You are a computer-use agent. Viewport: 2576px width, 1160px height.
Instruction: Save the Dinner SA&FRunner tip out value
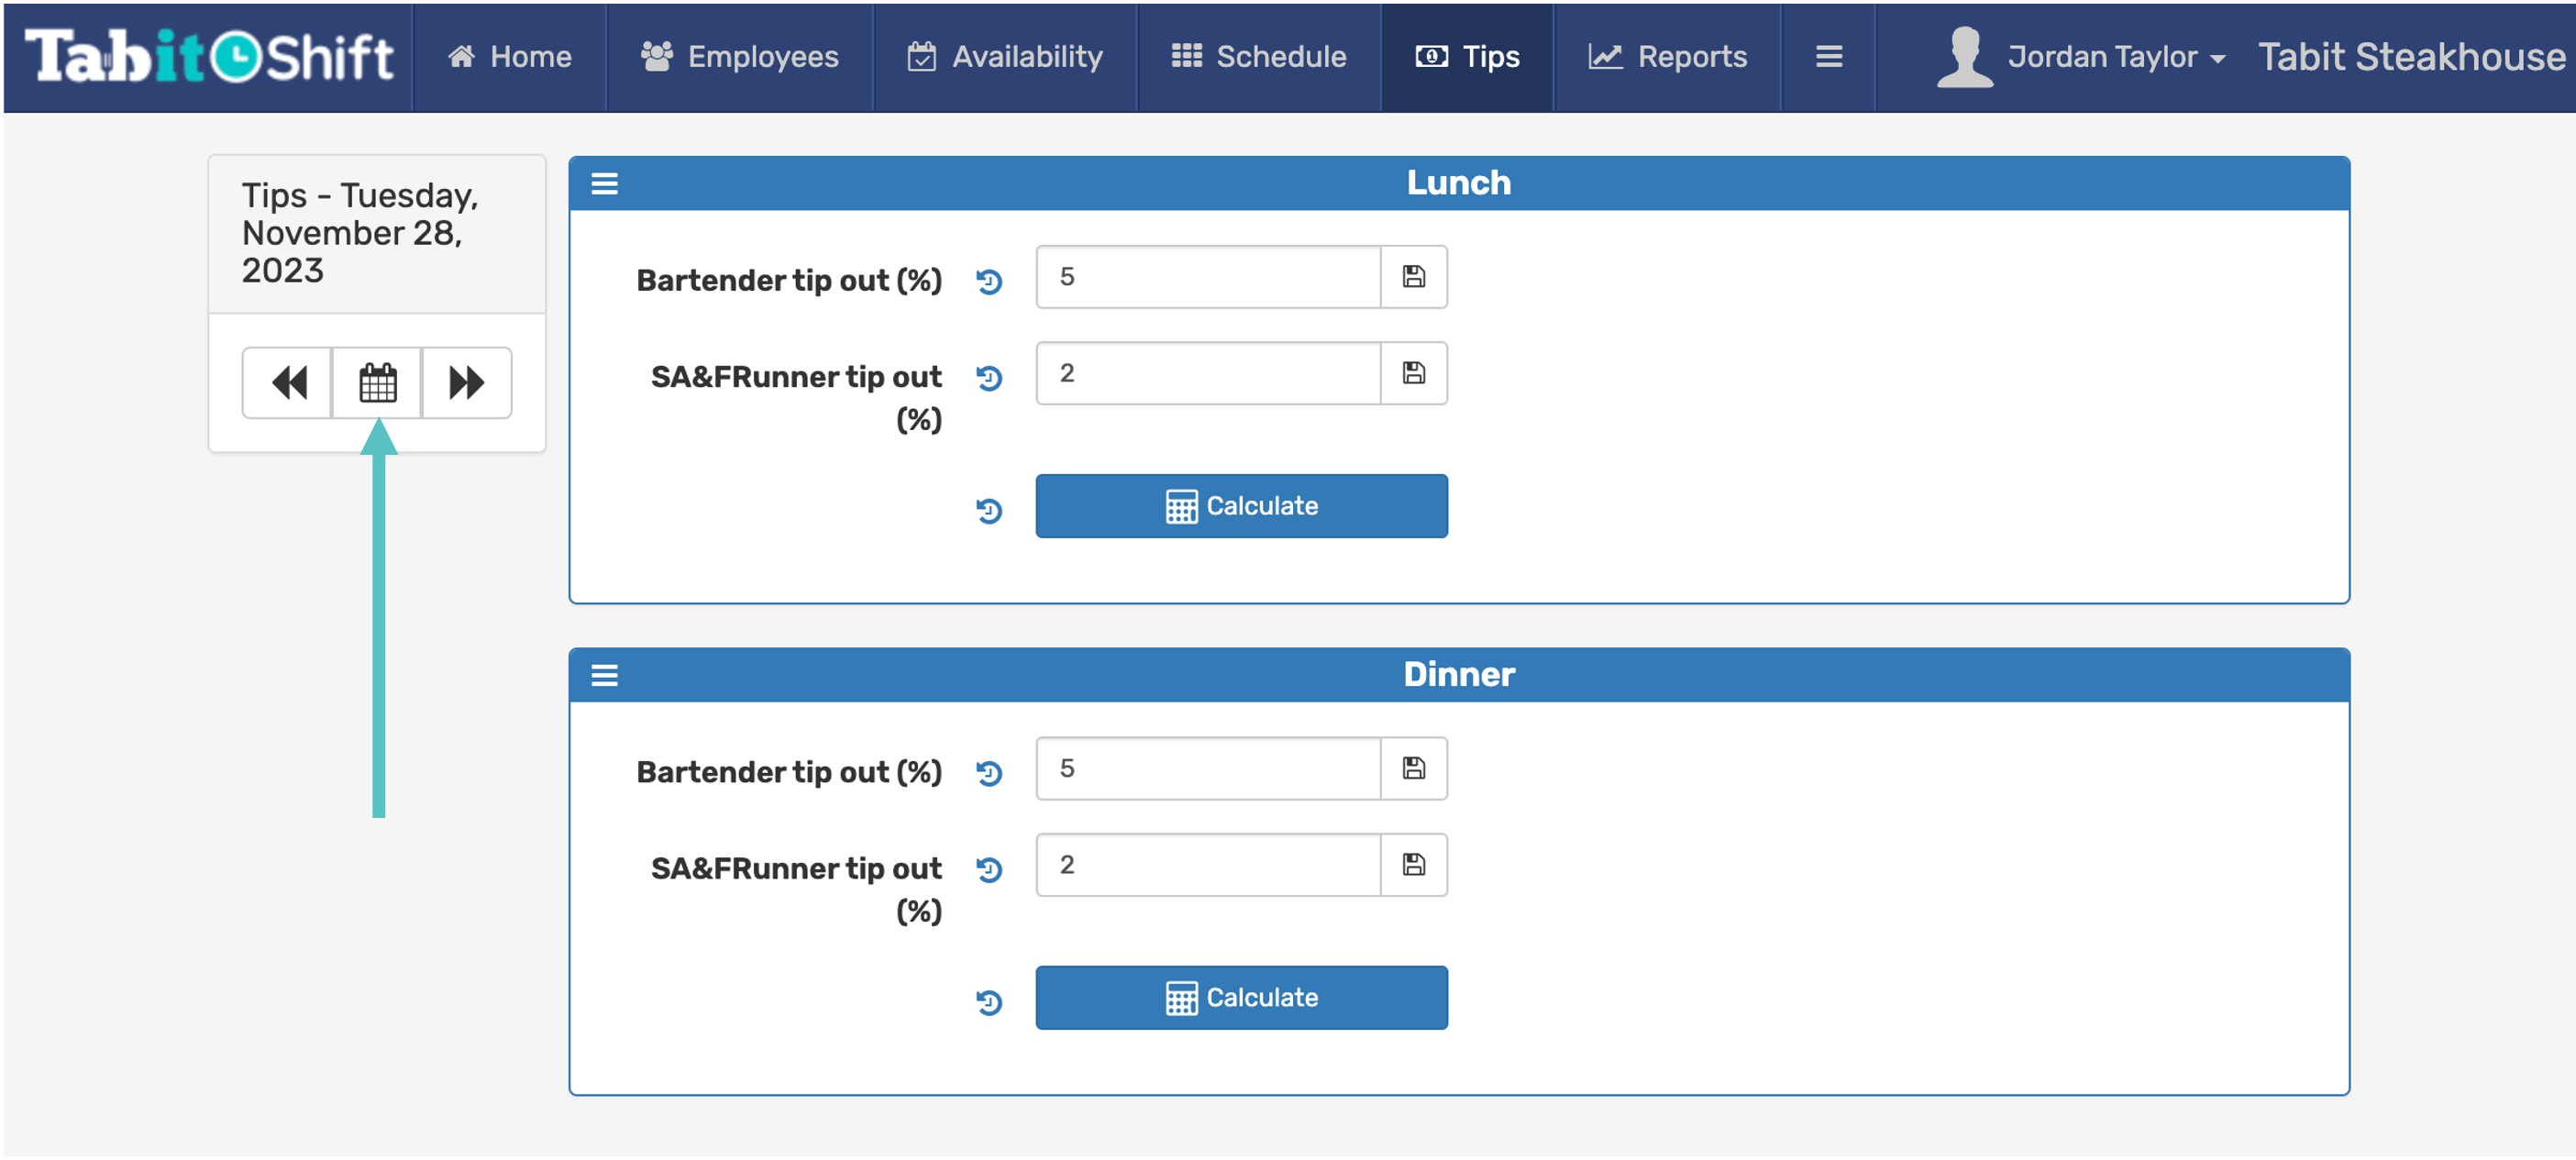[x=1413, y=864]
